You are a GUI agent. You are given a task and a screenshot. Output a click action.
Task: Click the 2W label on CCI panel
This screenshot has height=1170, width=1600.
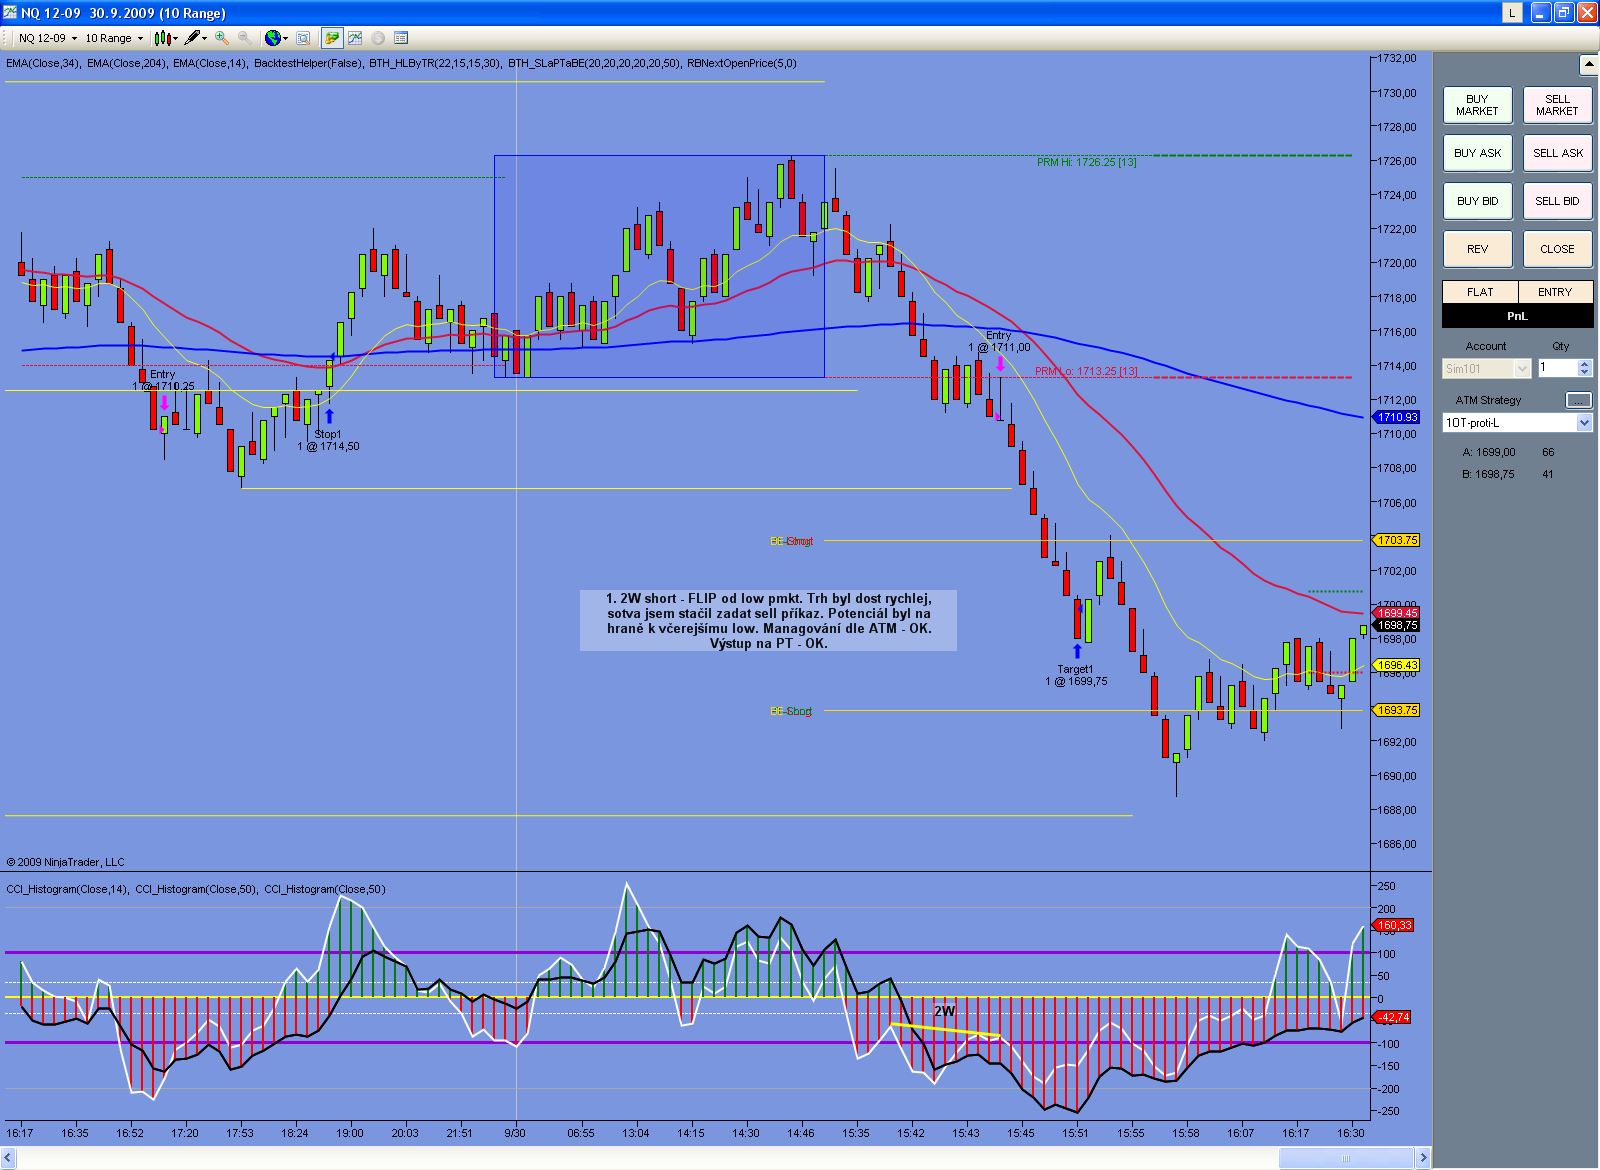click(x=944, y=1011)
